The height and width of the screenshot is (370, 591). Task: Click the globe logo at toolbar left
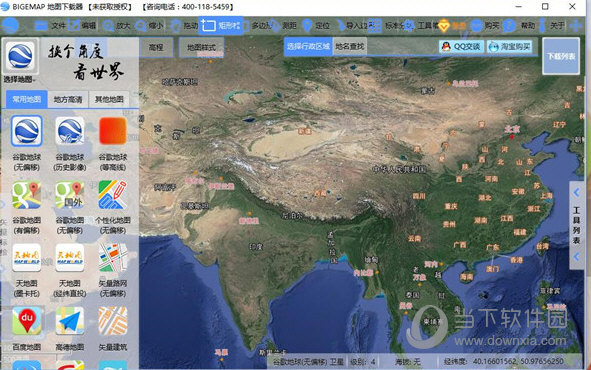pyautogui.click(x=11, y=26)
